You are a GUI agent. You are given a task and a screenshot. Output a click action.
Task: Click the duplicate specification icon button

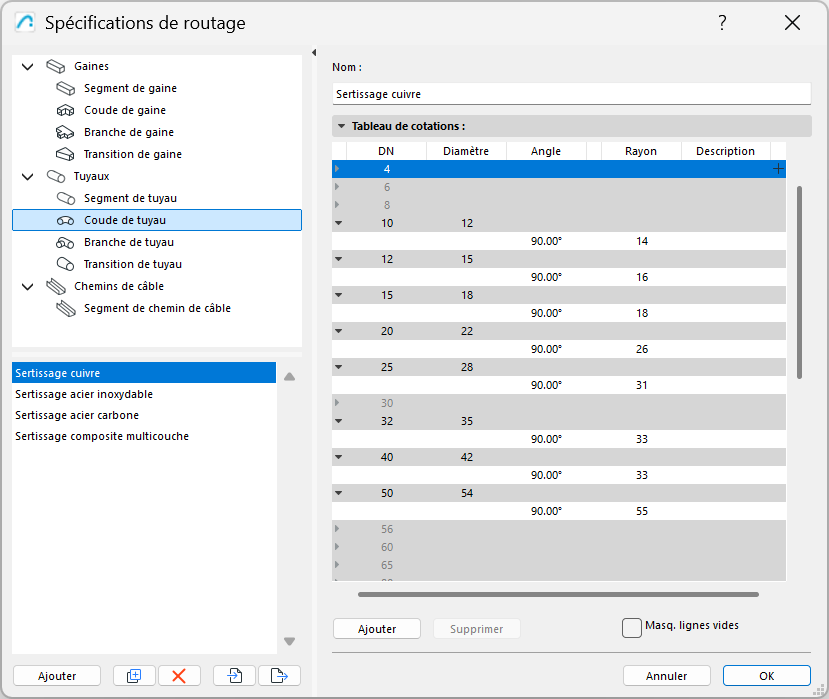click(134, 676)
